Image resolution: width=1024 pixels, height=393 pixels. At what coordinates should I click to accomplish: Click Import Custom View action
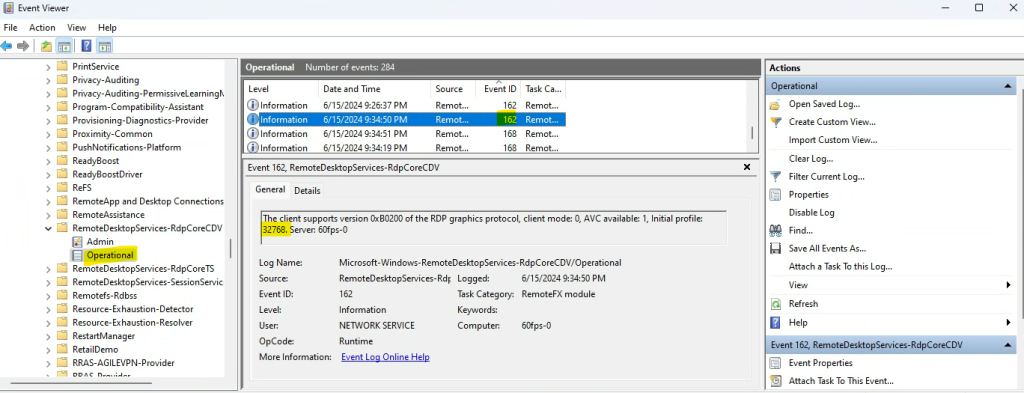point(833,140)
